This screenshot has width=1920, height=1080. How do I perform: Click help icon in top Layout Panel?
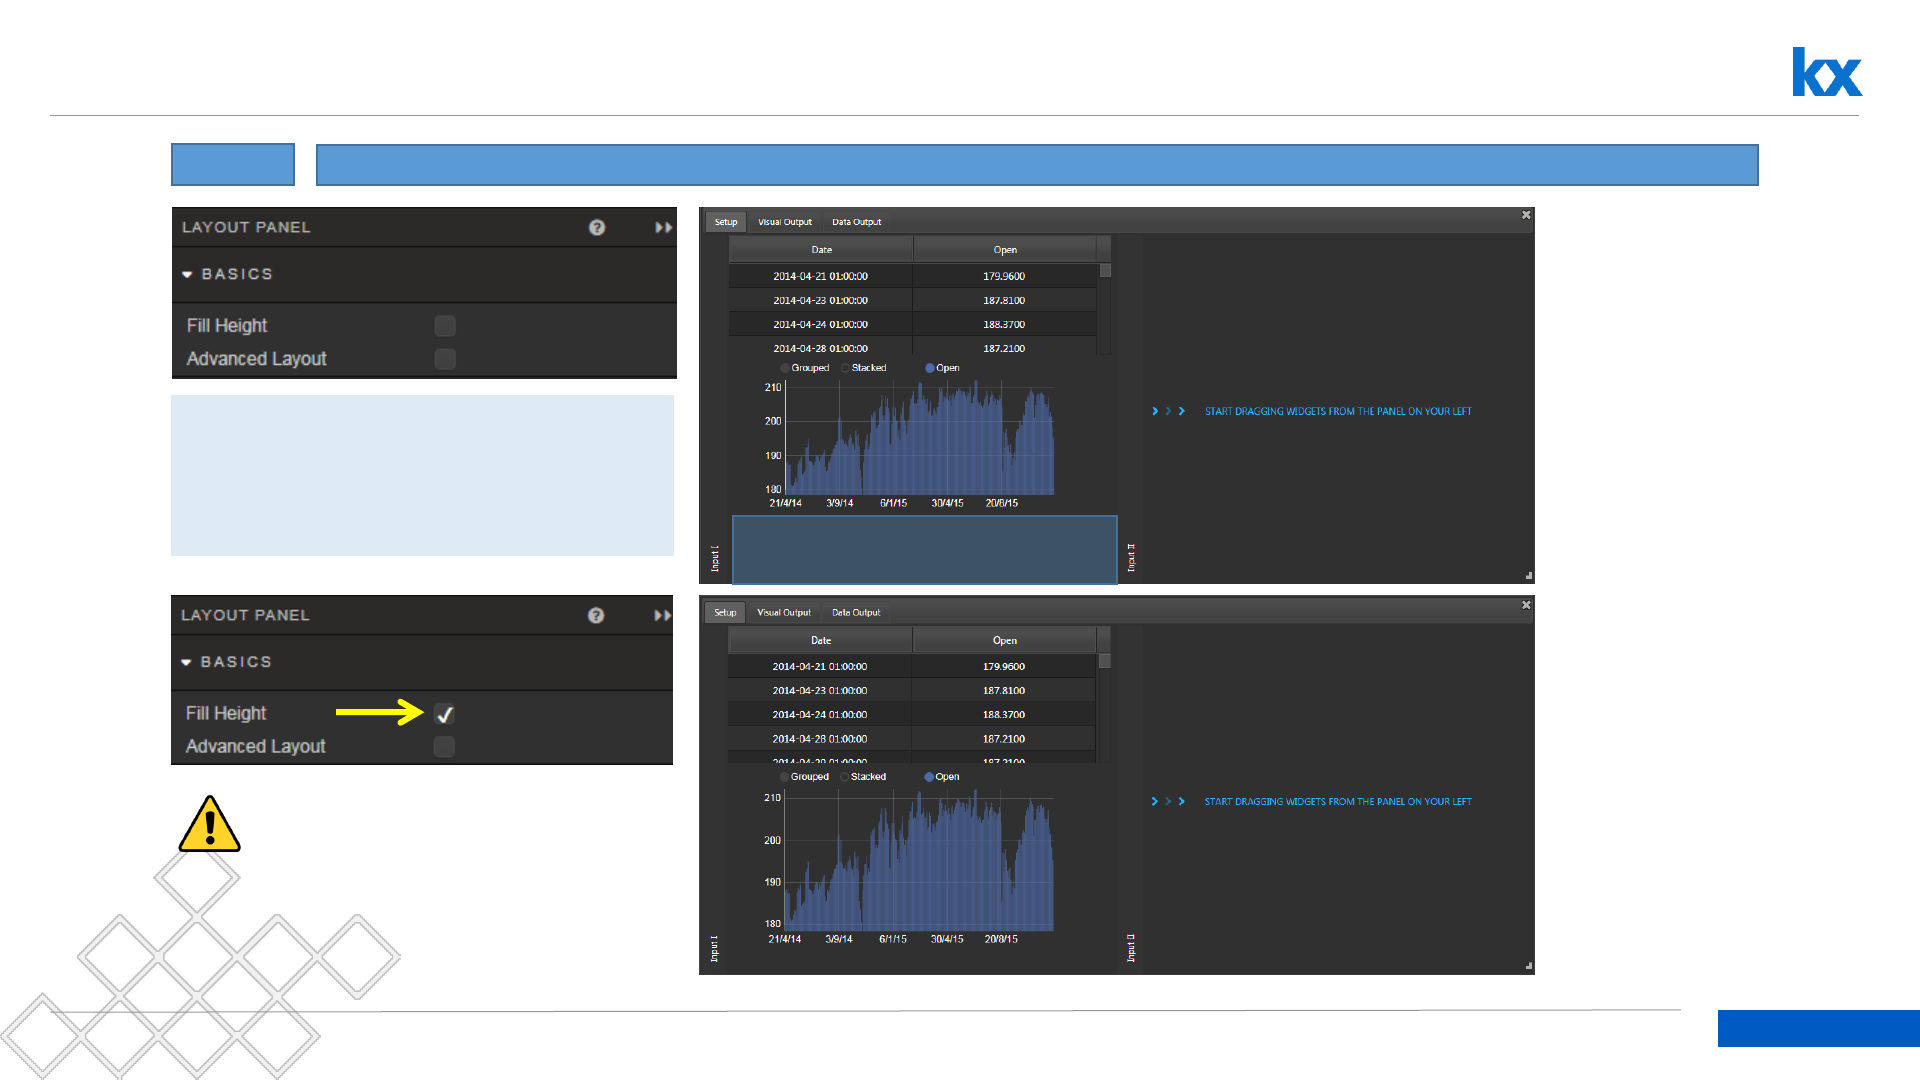(x=597, y=227)
